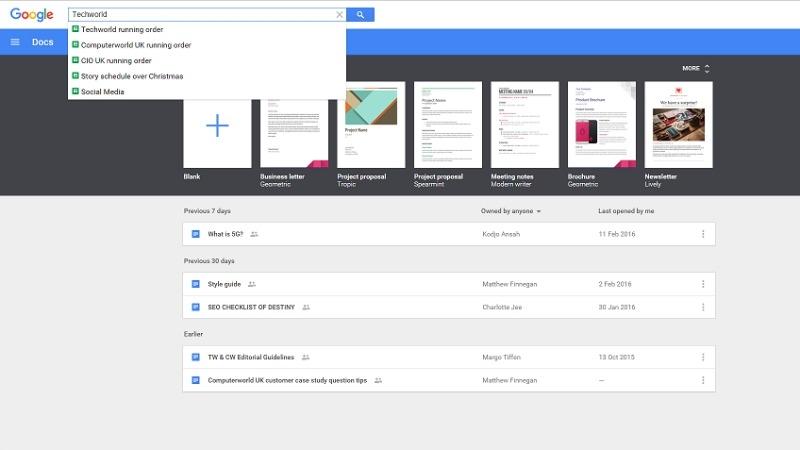Click the date 13 Oct 2015
Viewport: 800px width, 450px height.
coord(616,357)
